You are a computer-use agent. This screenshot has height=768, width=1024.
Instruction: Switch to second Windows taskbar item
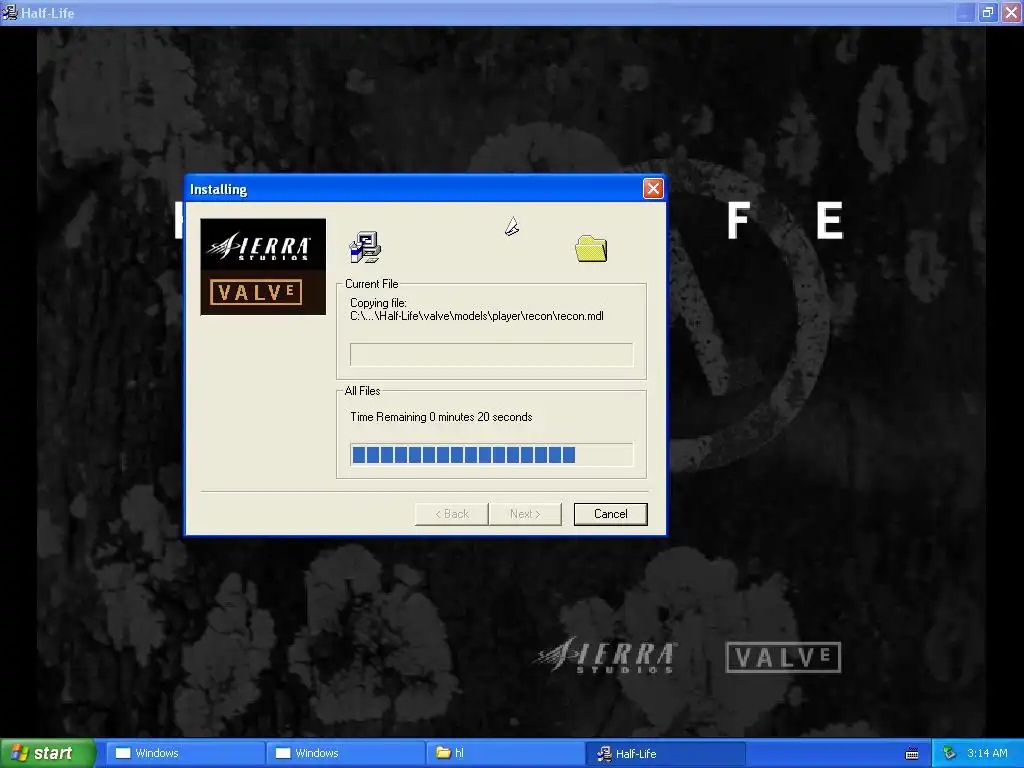coord(345,753)
